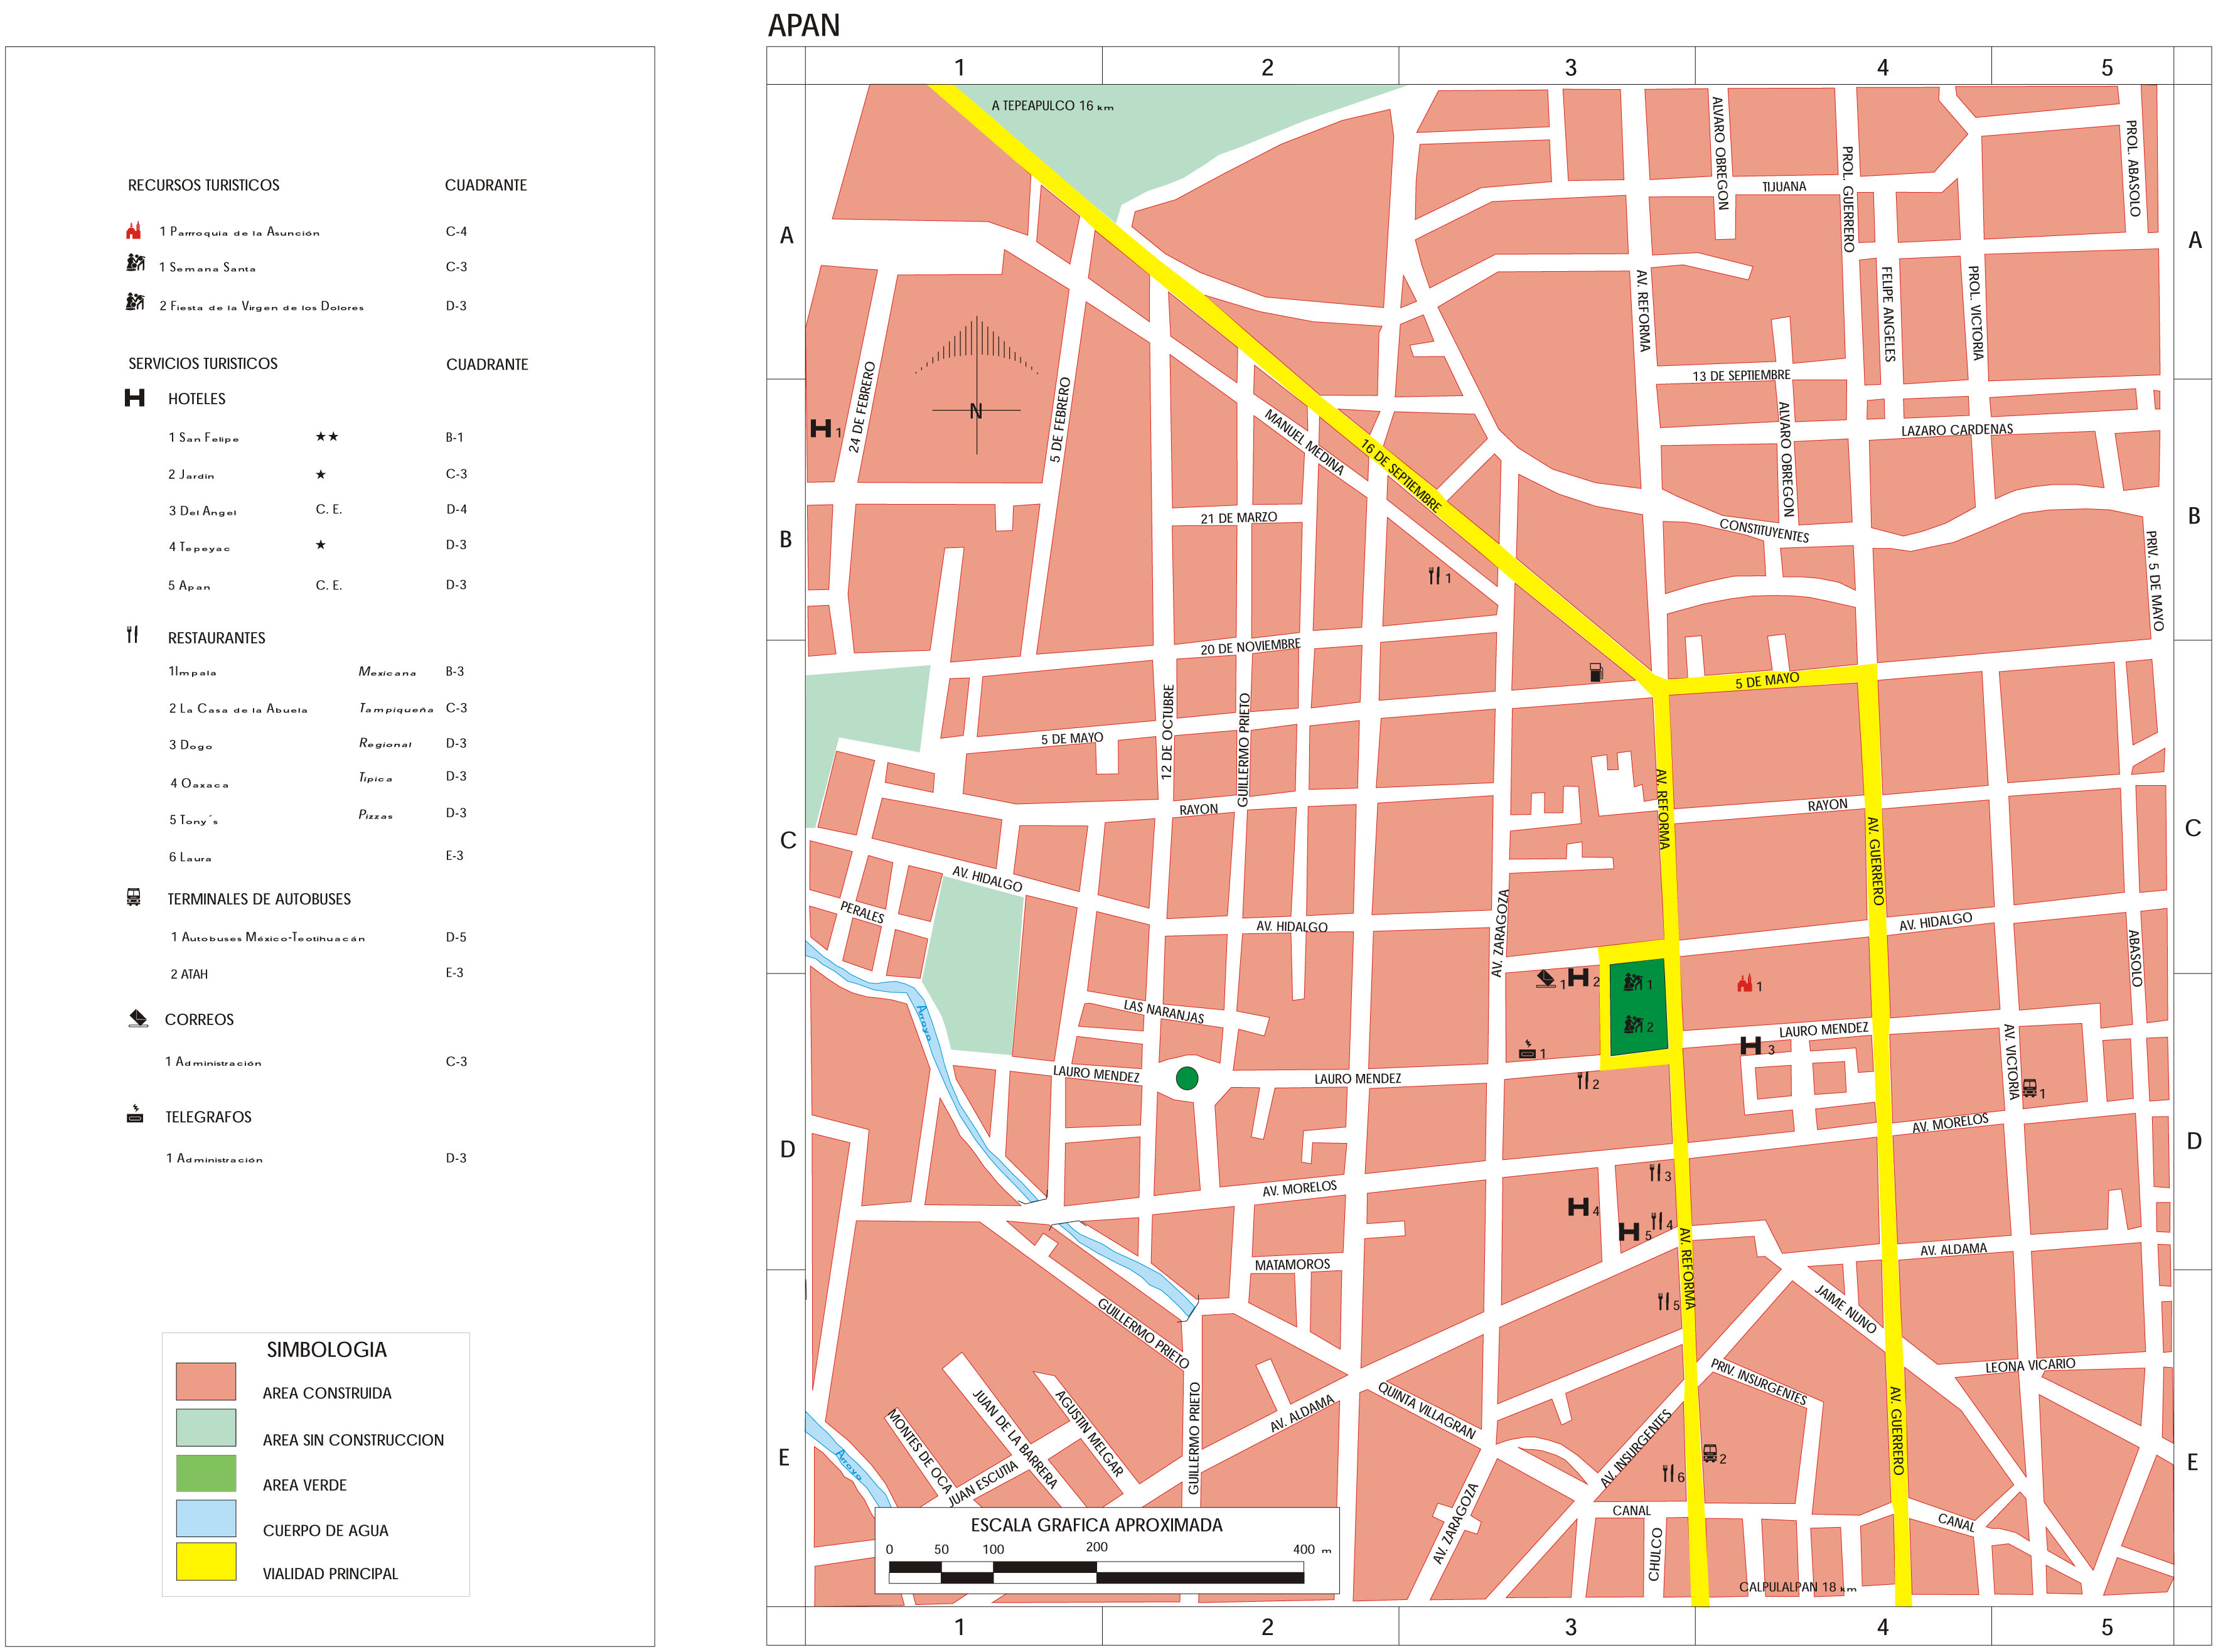Click the Telegrafos icon in legend
Viewport: 2223px width, 1652px height.
(135, 1115)
